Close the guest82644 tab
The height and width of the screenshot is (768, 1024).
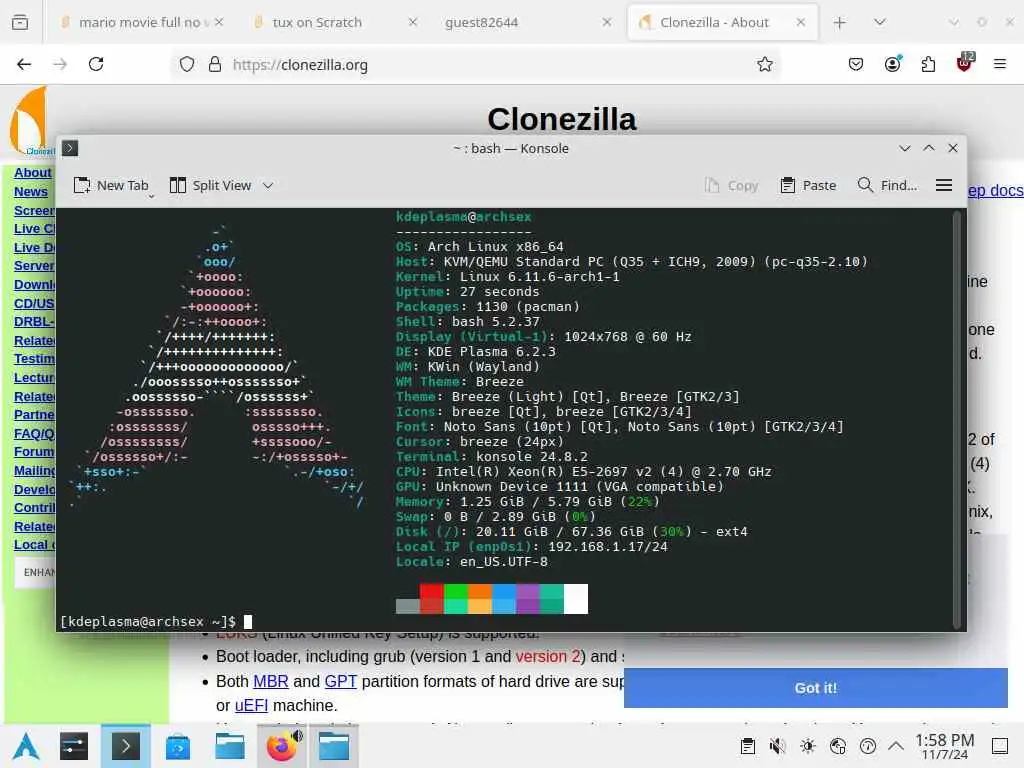click(607, 22)
